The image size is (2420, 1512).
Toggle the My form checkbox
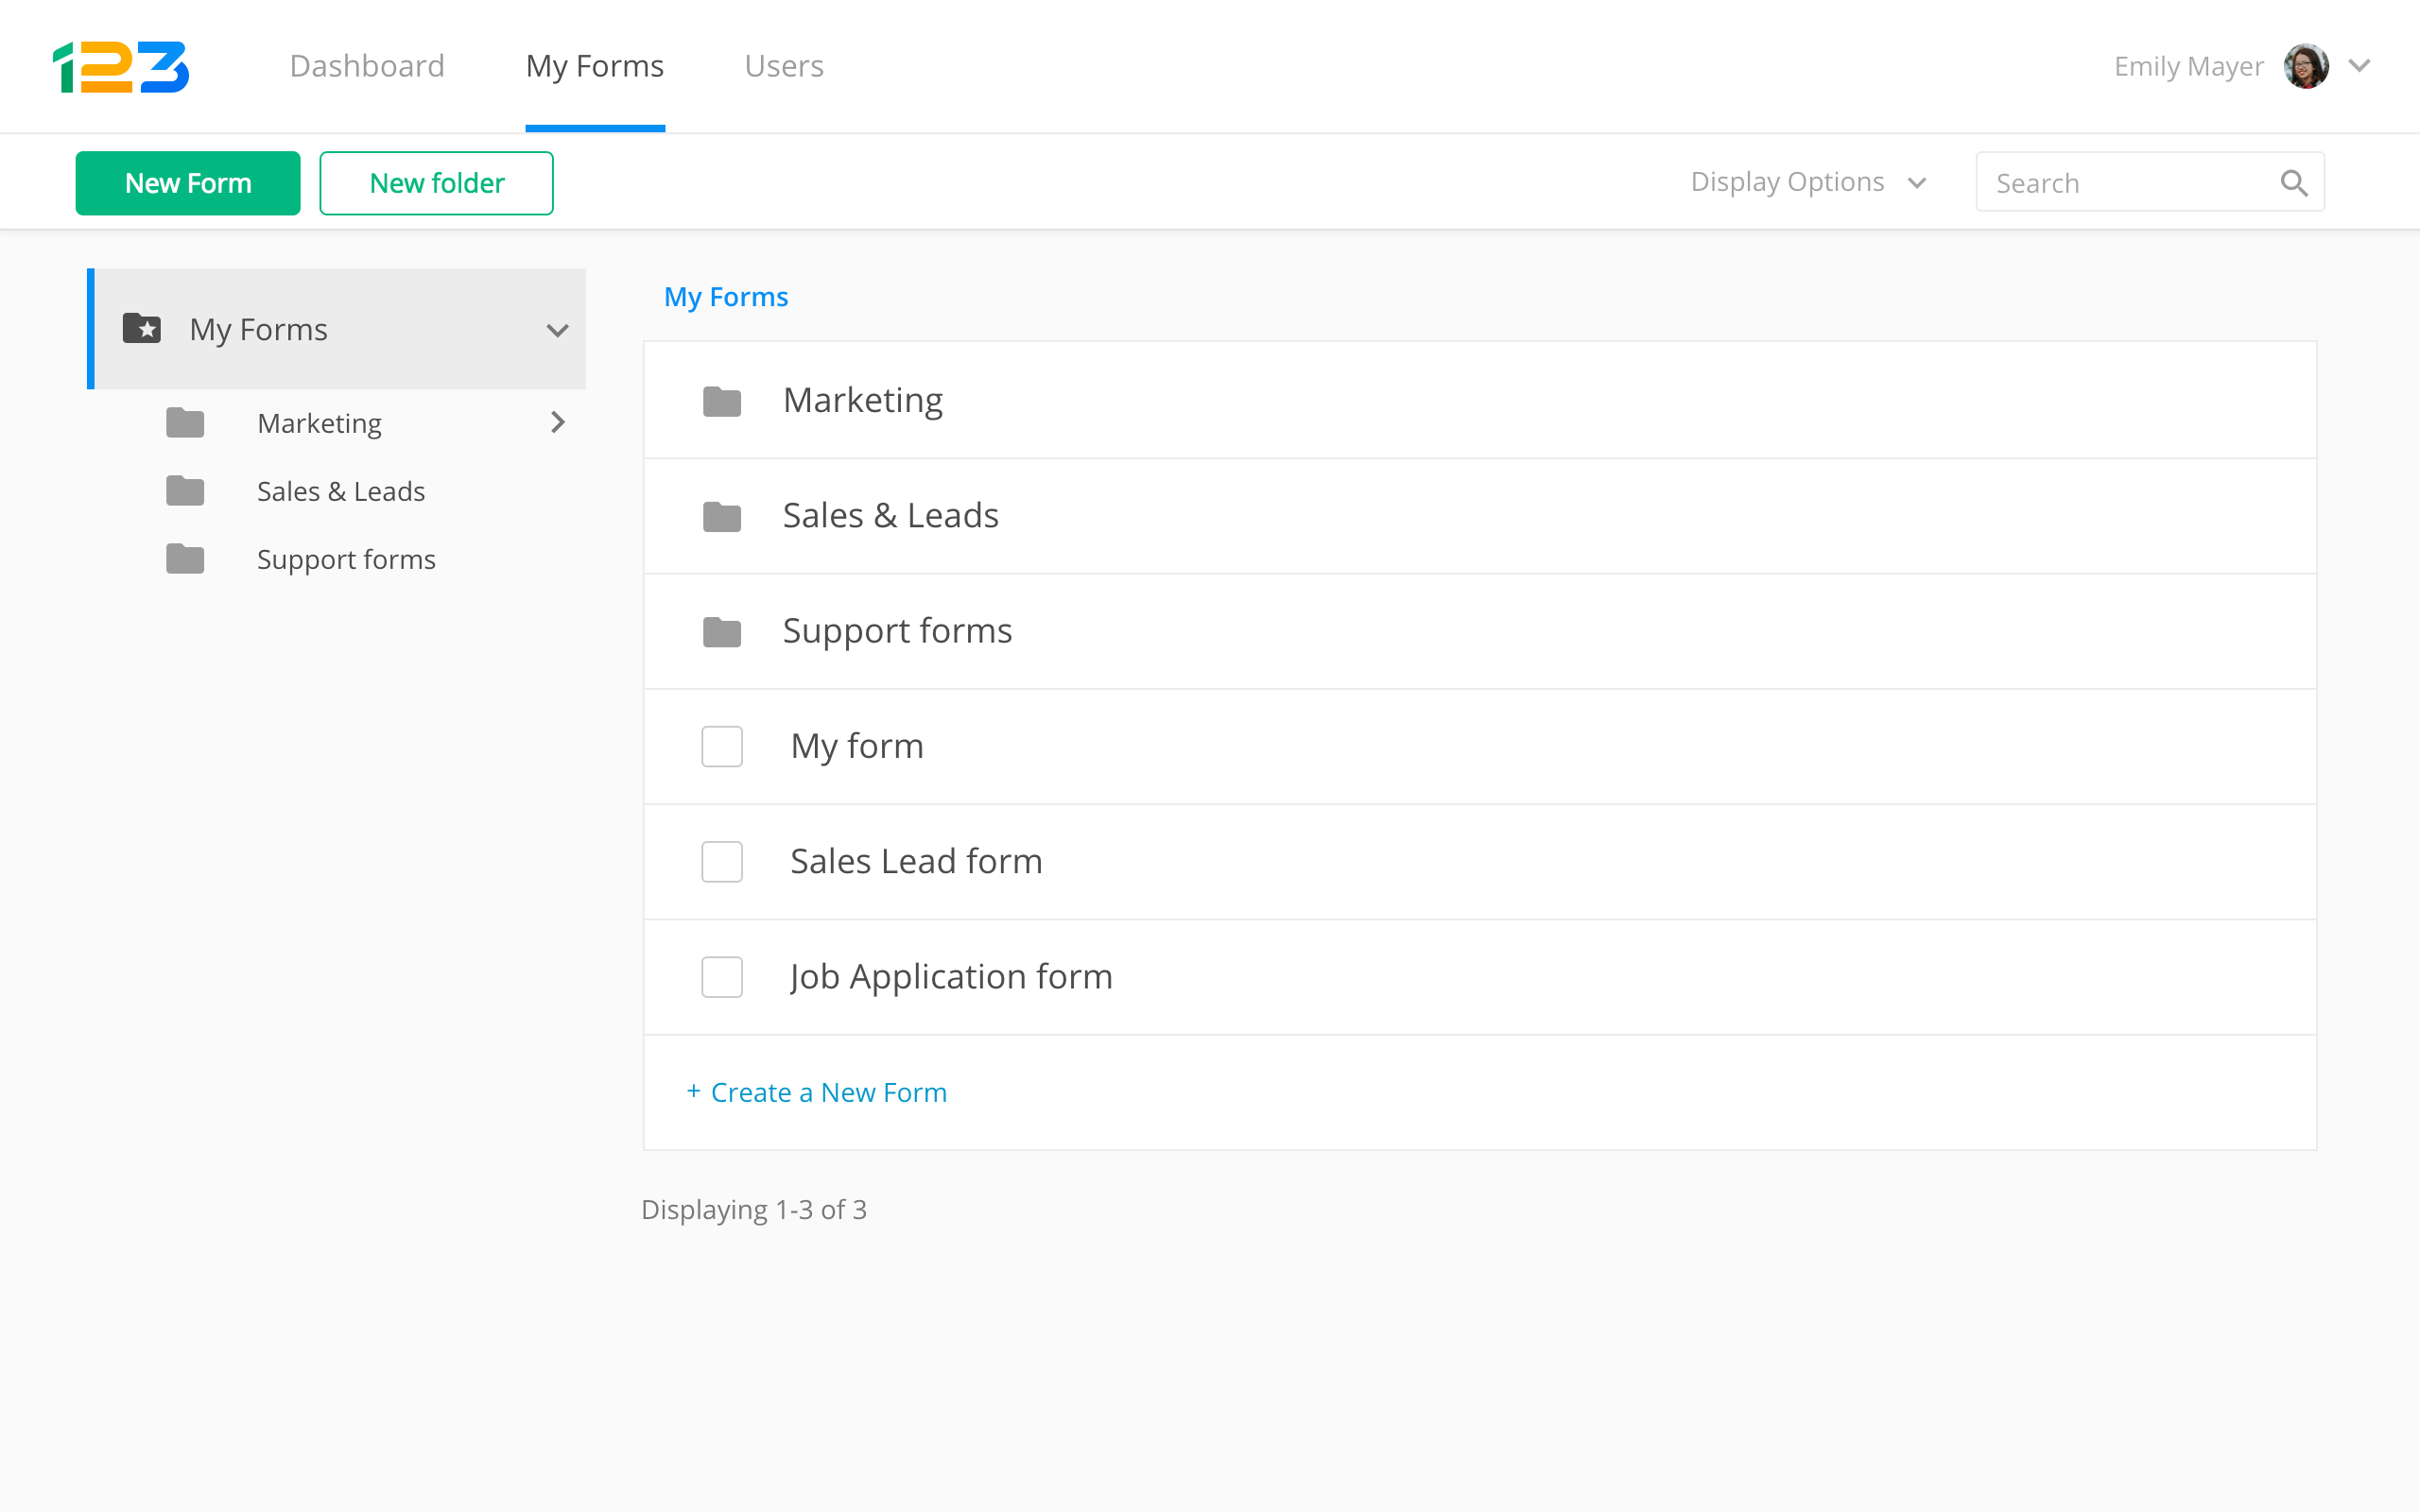tap(721, 746)
